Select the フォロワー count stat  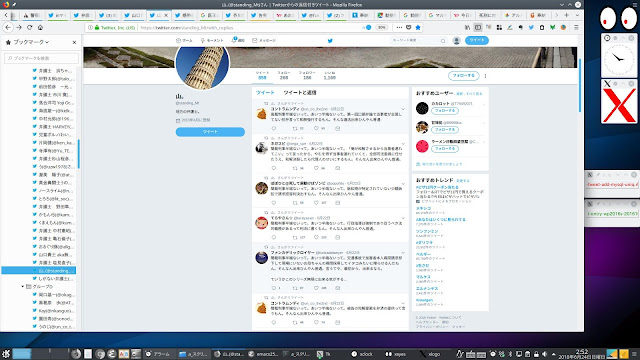[307, 75]
